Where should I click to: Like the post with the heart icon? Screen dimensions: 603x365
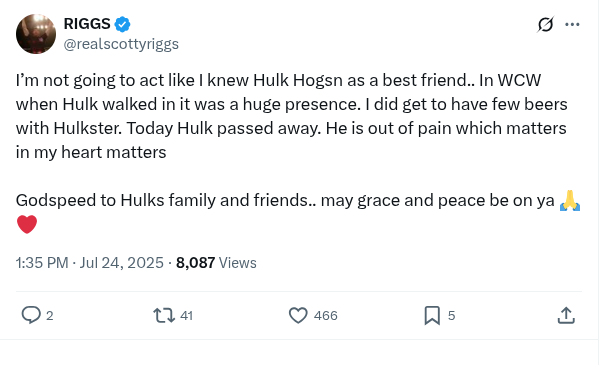coord(298,315)
